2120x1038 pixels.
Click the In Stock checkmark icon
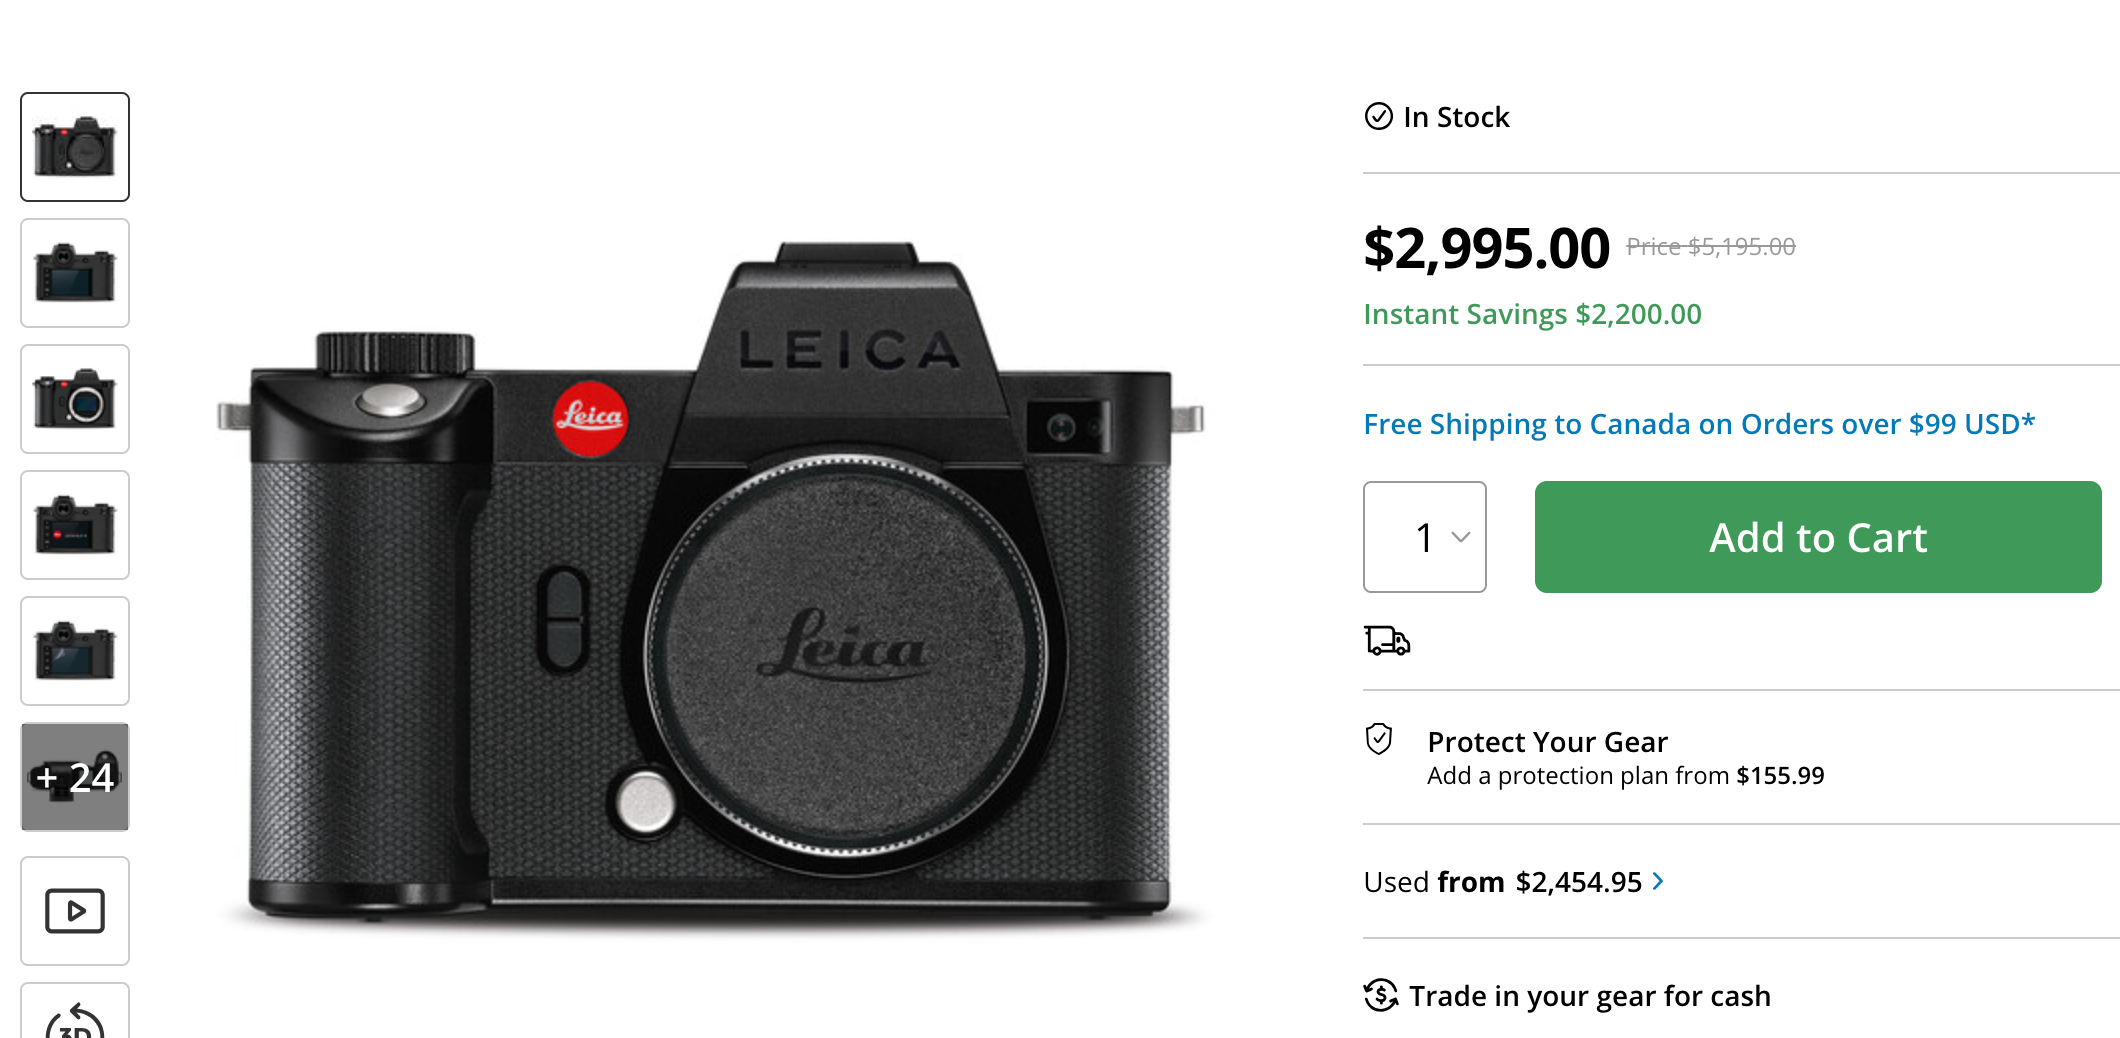tap(1378, 117)
